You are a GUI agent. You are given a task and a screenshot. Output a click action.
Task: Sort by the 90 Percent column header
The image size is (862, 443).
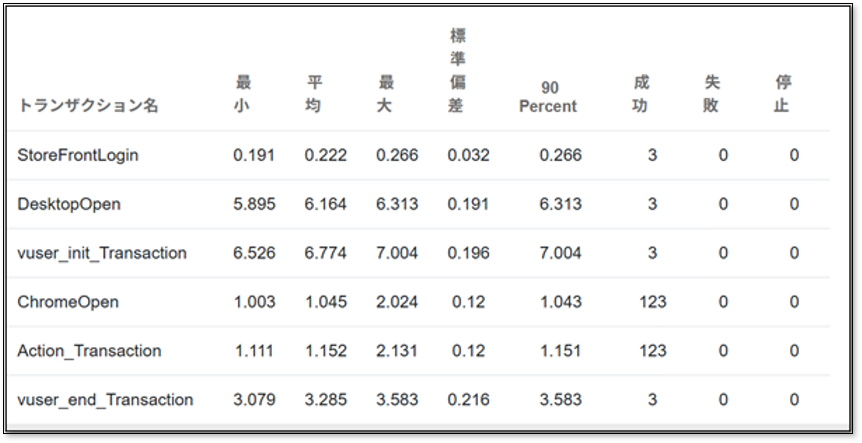[x=548, y=97]
